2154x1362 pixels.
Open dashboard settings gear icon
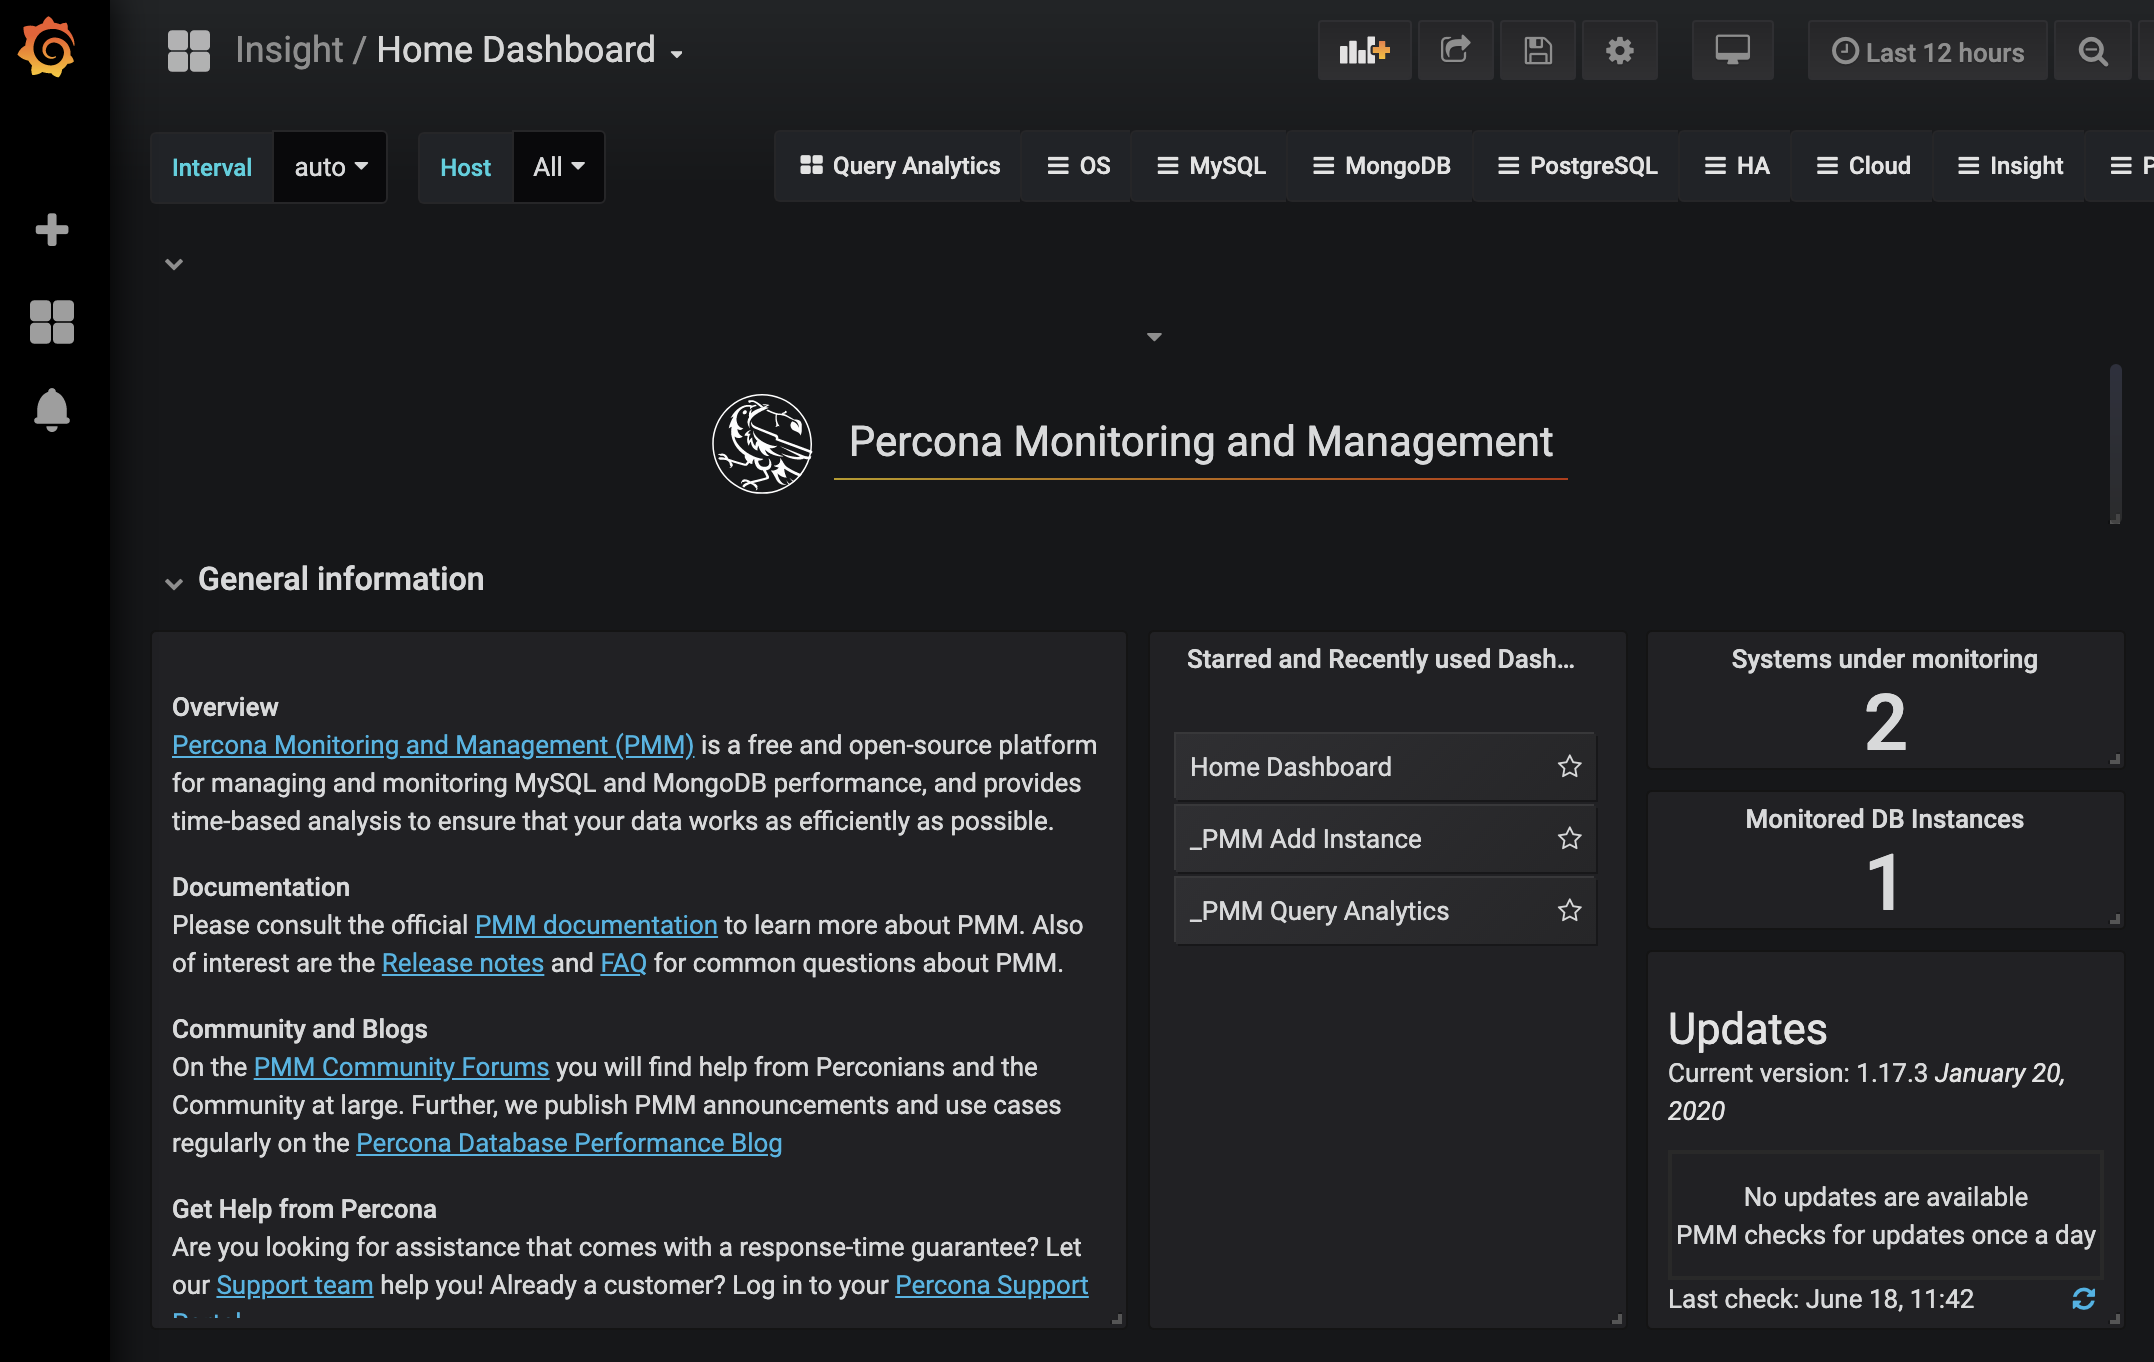[x=1619, y=51]
